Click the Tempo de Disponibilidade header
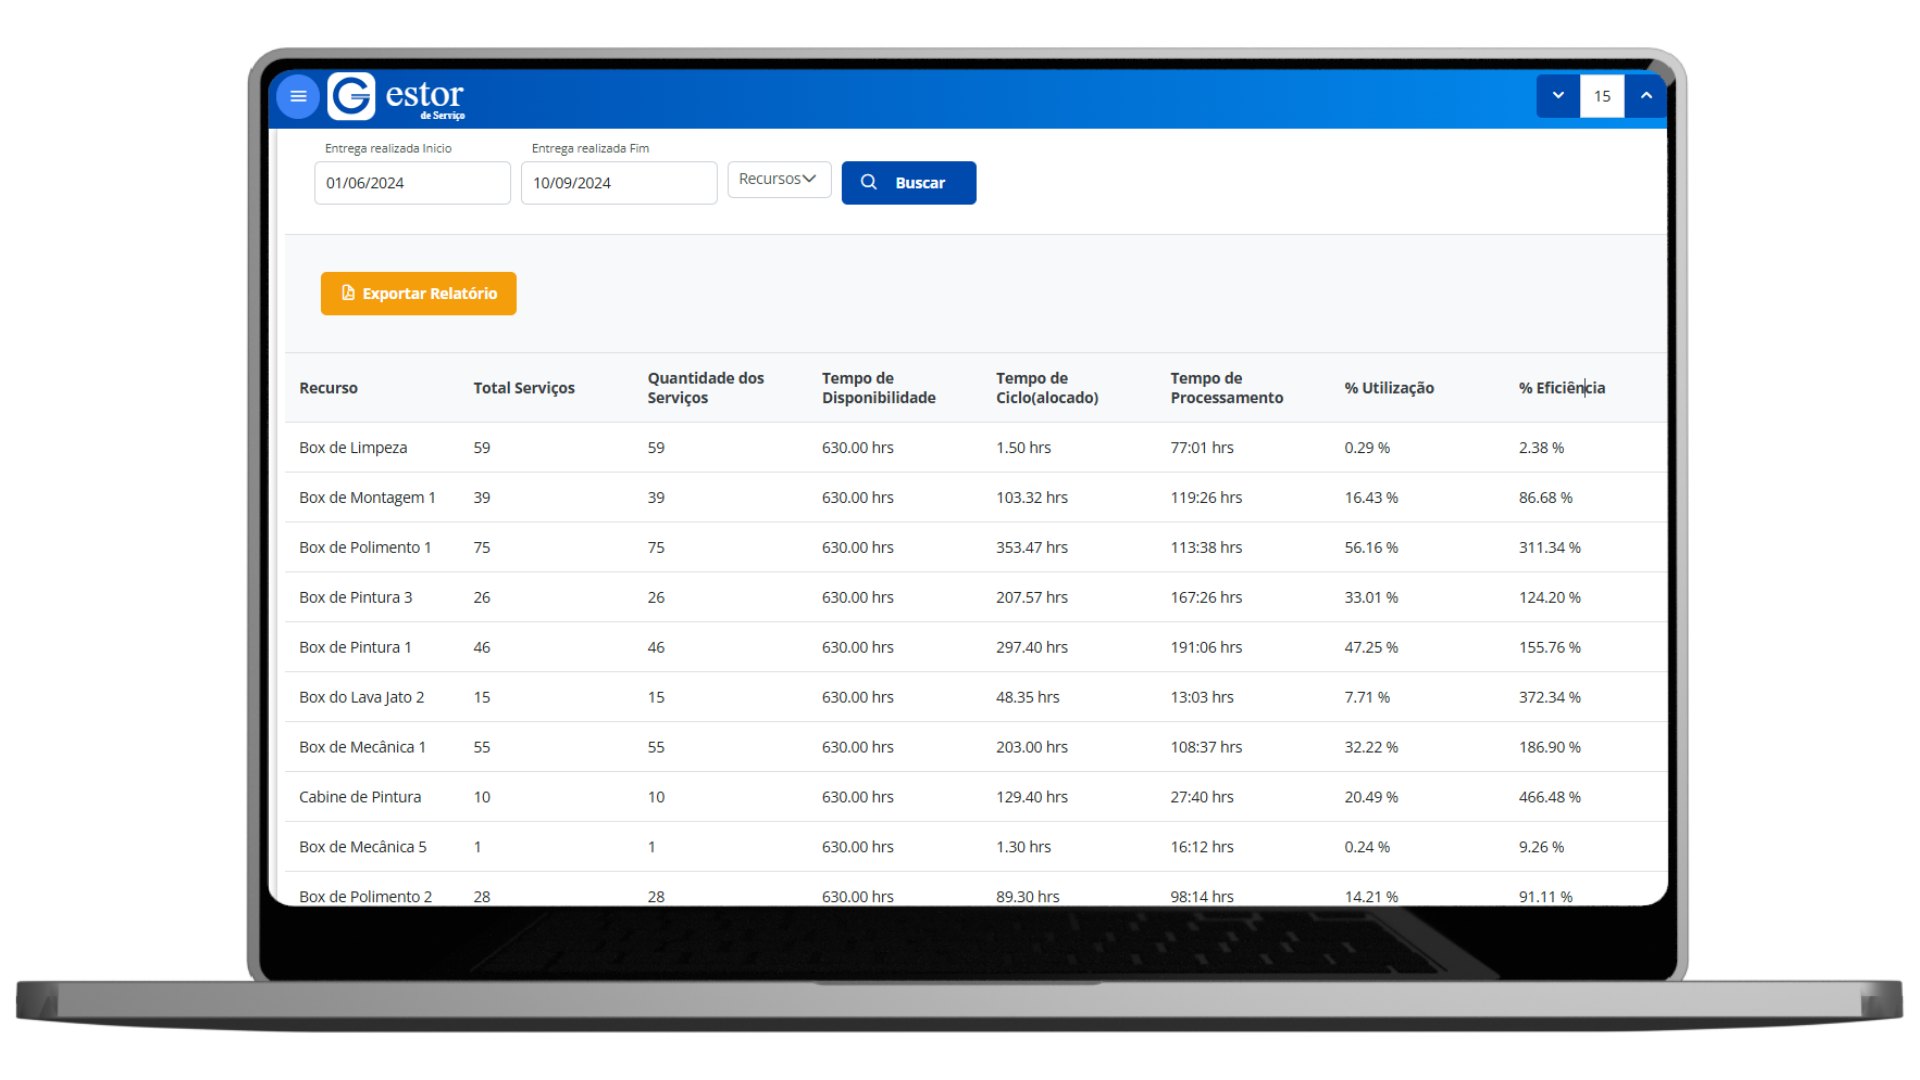 [878, 388]
